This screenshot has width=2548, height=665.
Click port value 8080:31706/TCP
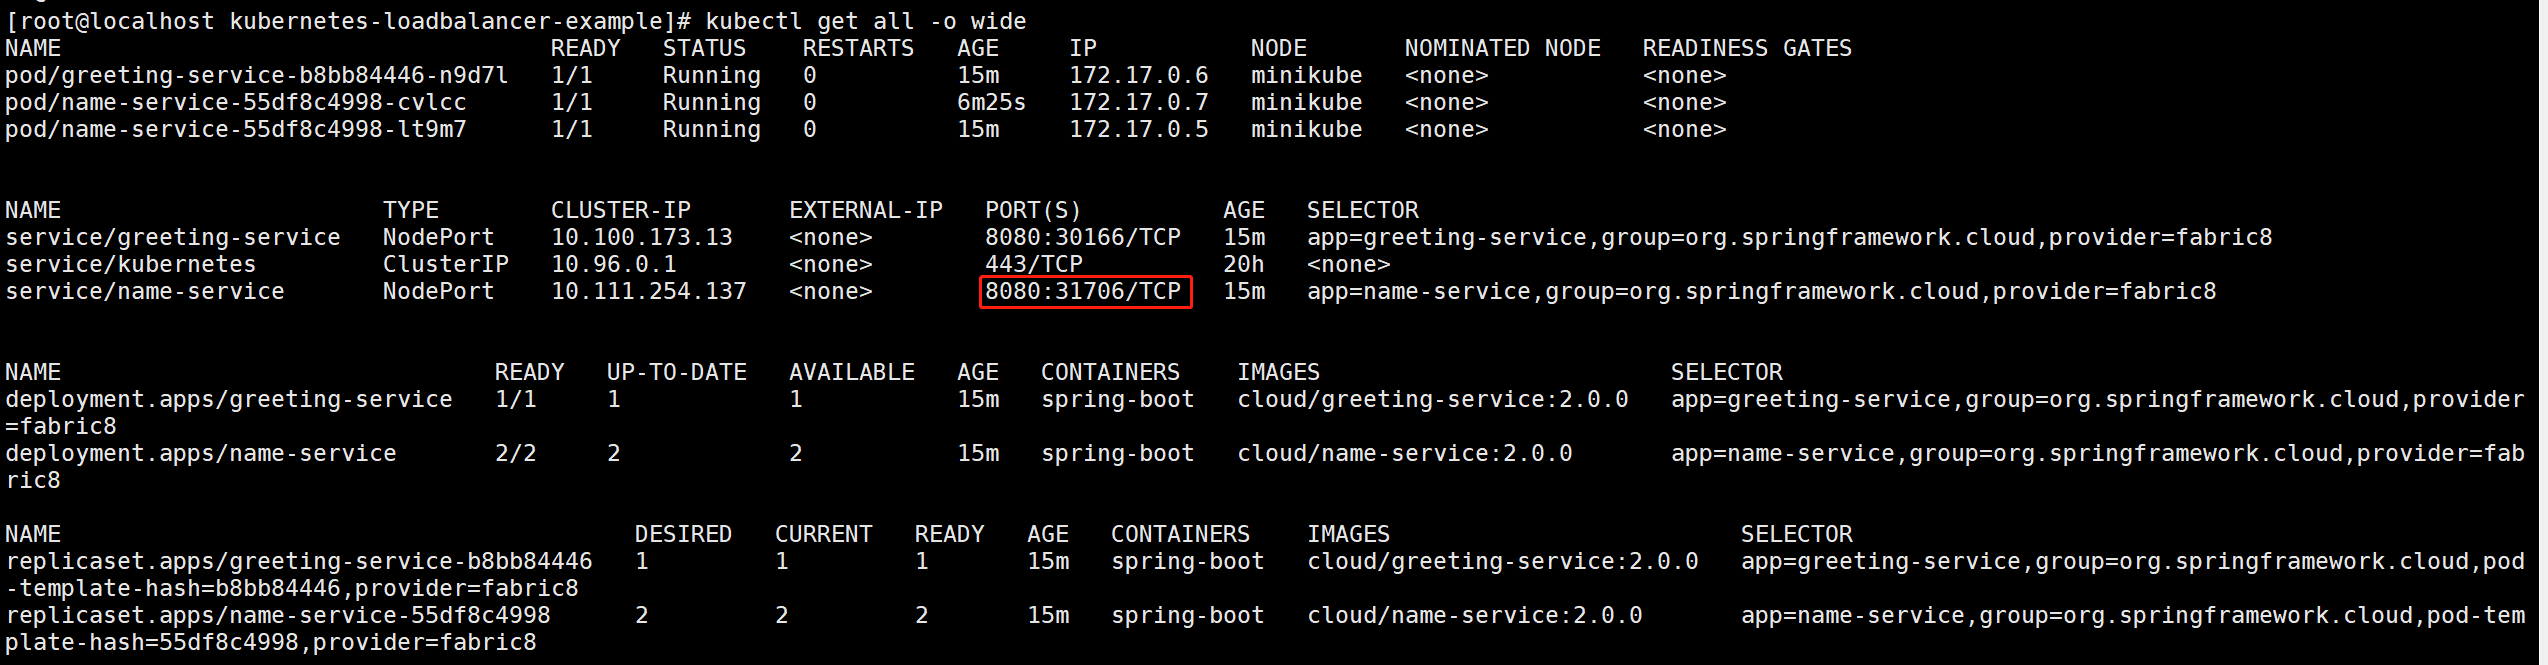click(1082, 291)
